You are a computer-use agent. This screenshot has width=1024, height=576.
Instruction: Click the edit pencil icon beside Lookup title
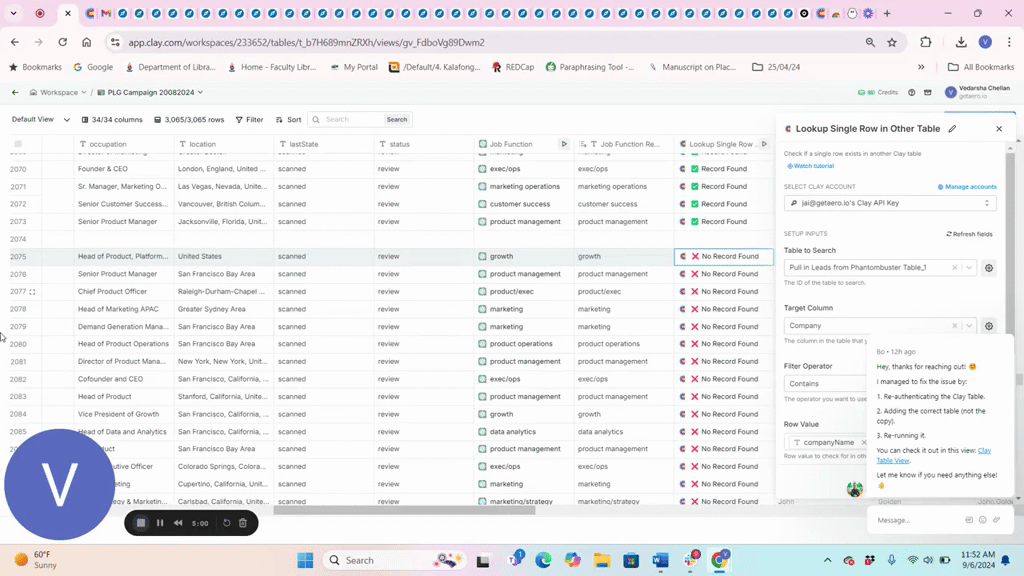pos(952,129)
